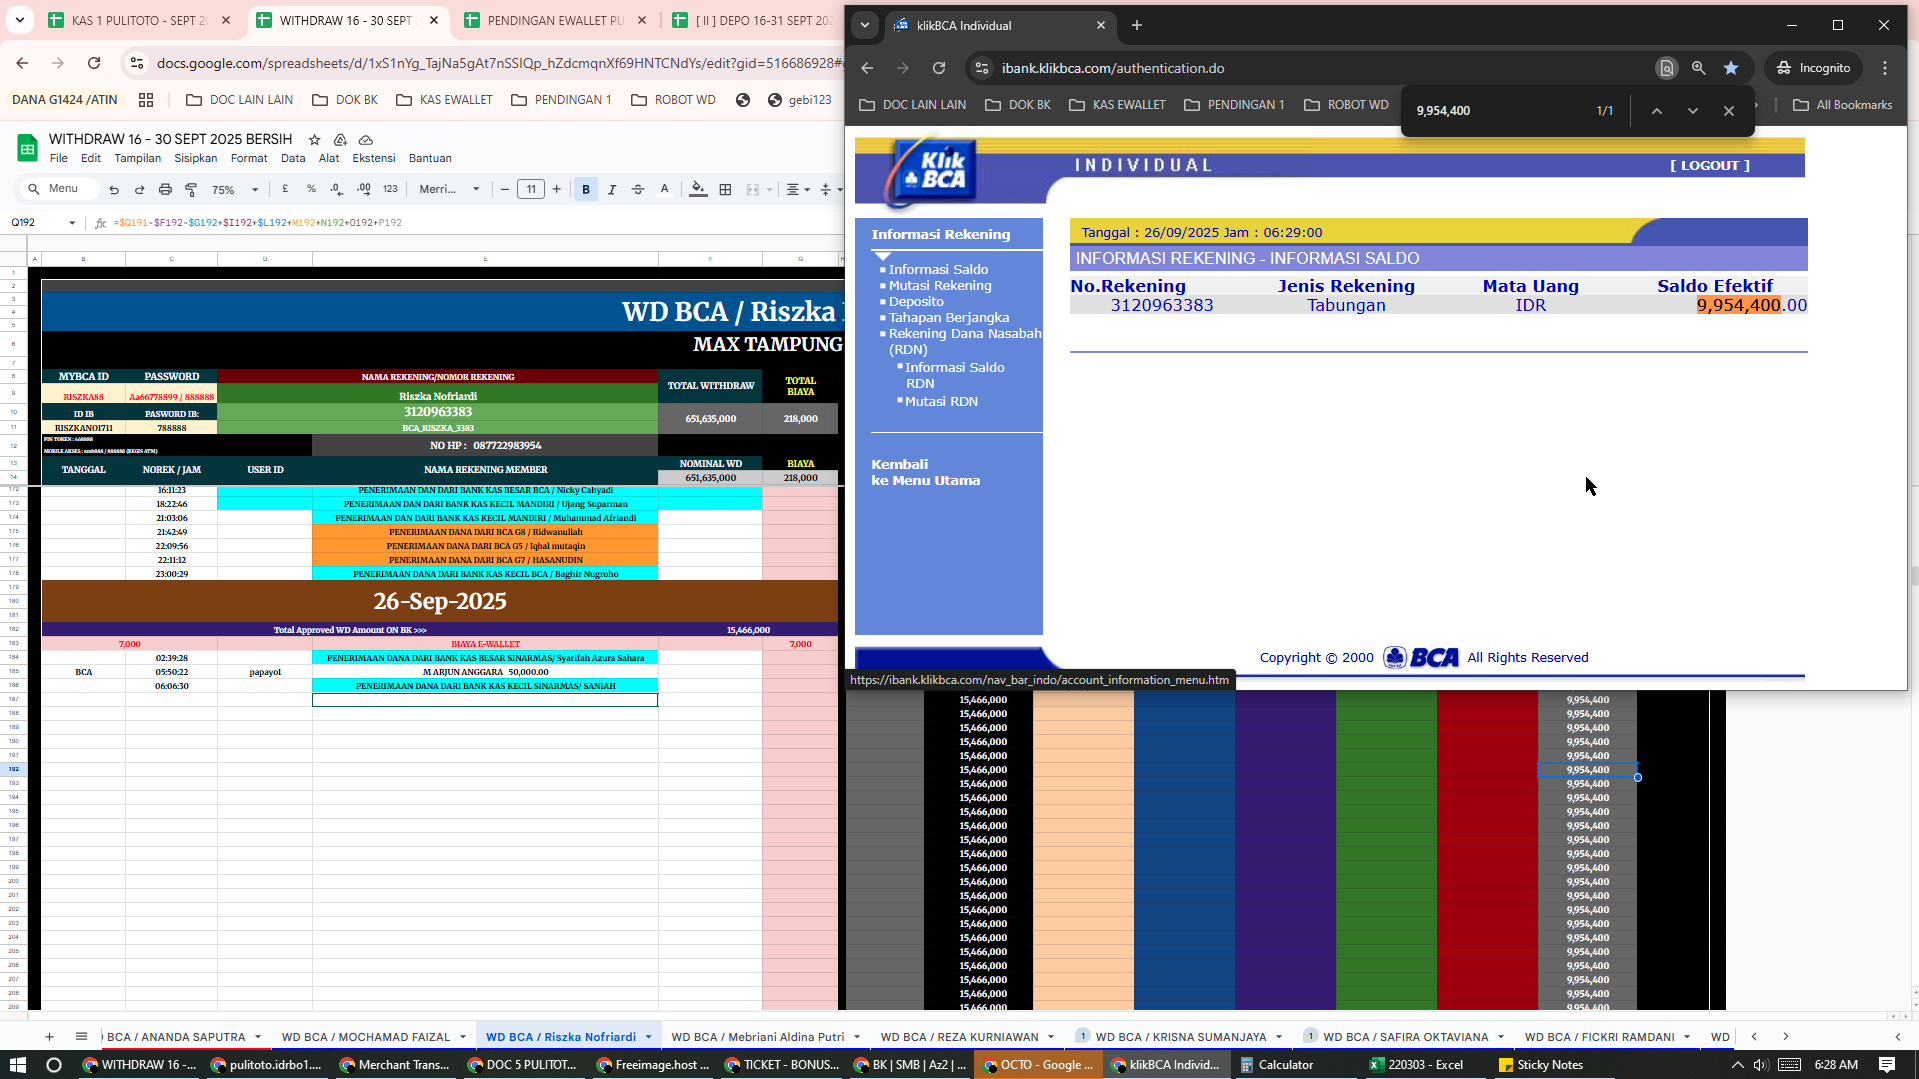Bookmark star icon in KlikBCA window
This screenshot has width=1919, height=1079.
click(1731, 68)
